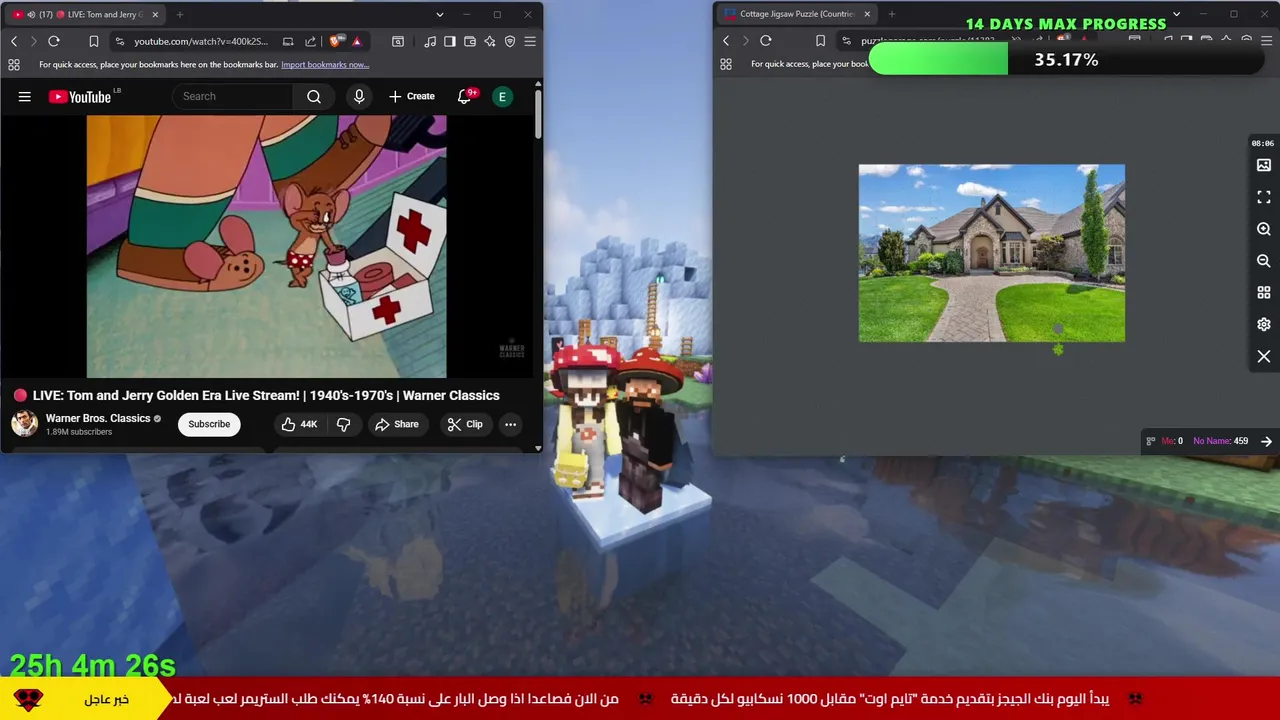Image resolution: width=1280 pixels, height=720 pixels.
Task: Toggle sidebar panel in YouTube browser window
Action: coord(450,41)
